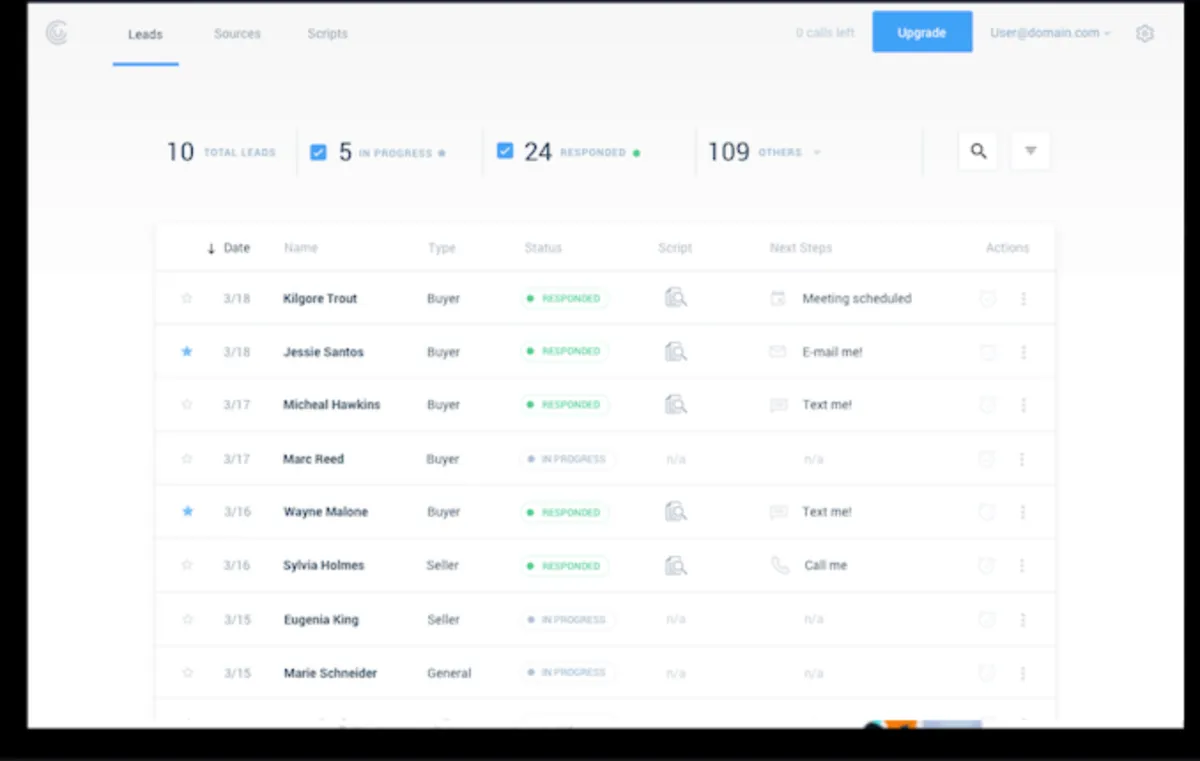This screenshot has width=1200, height=761.
Task: Click action shield icon for Jessie Santos
Action: click(987, 352)
